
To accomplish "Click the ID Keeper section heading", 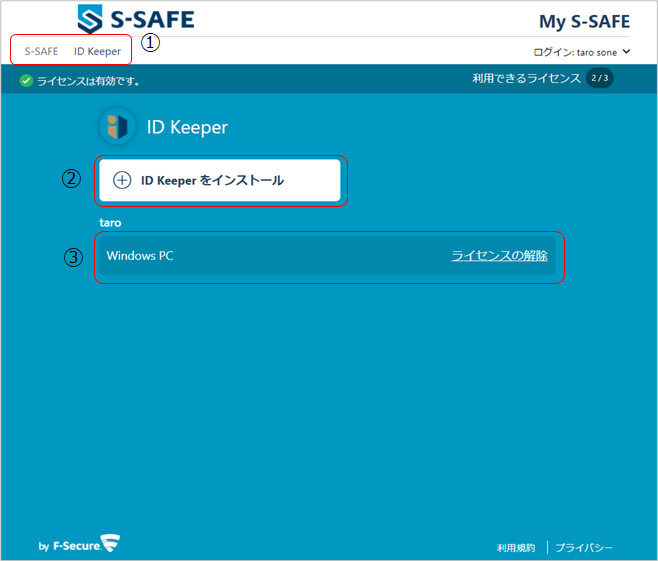I will coord(187,127).
